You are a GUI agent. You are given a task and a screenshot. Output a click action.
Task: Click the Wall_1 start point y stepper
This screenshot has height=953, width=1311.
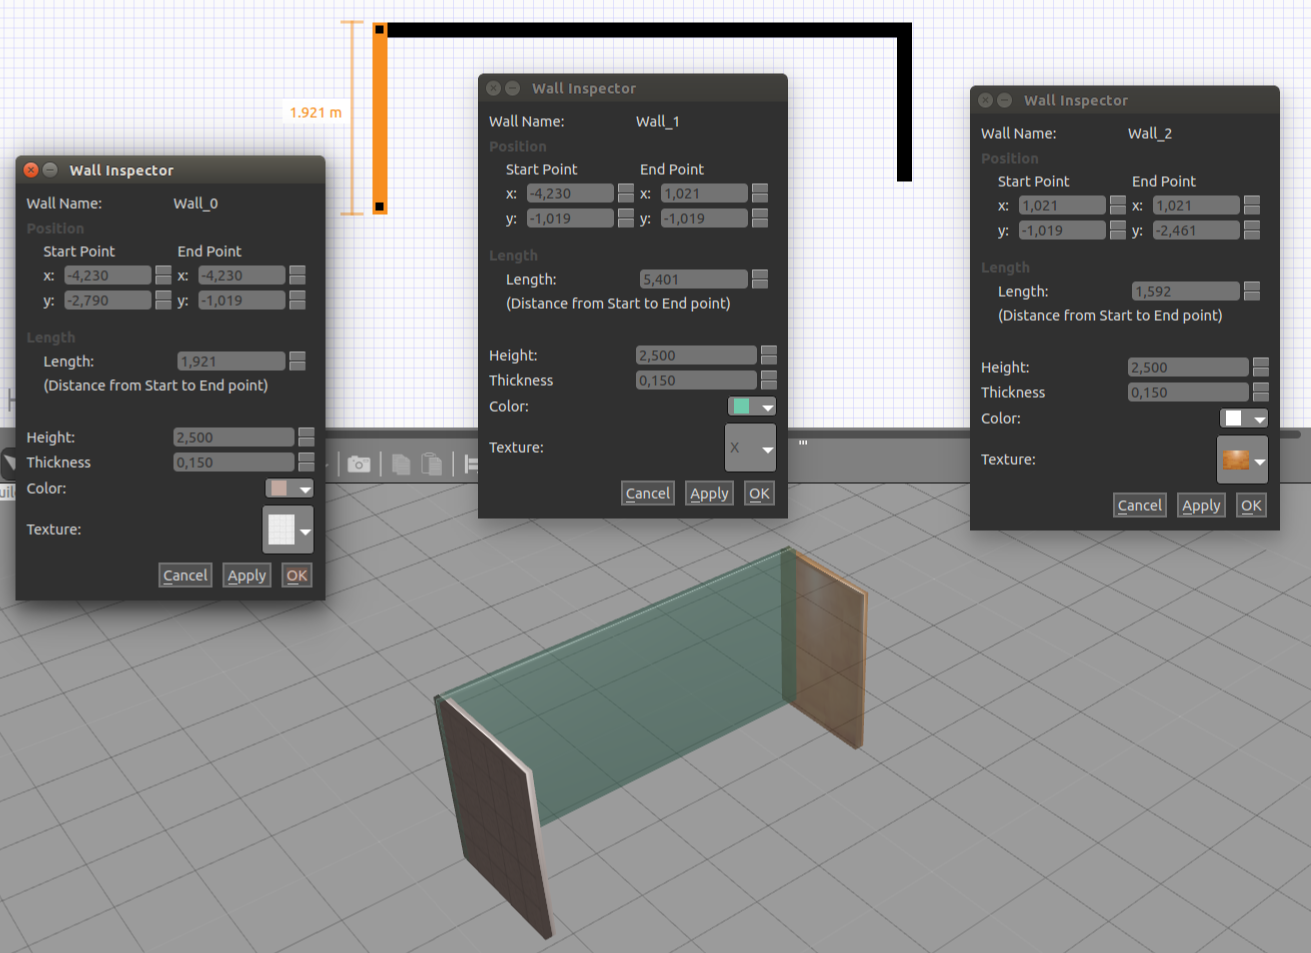pos(625,218)
